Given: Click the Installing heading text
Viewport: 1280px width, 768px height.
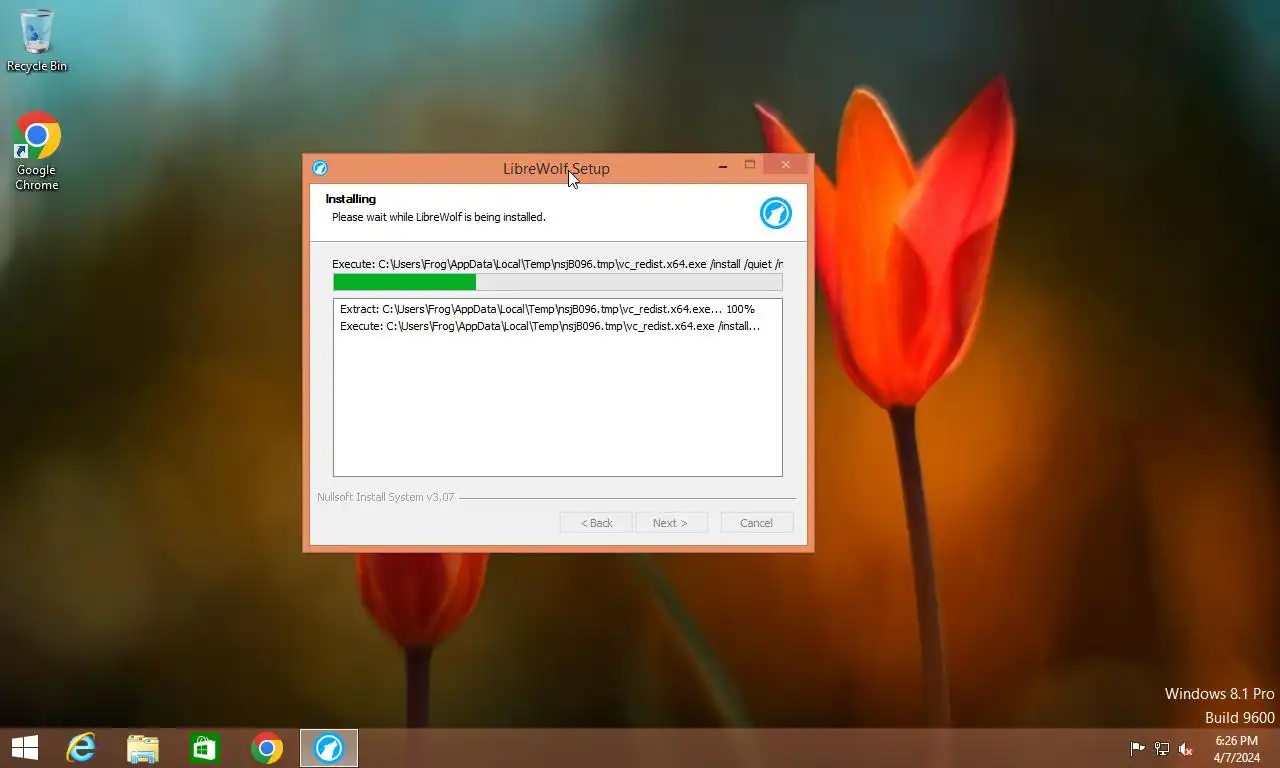Looking at the screenshot, I should 351,199.
